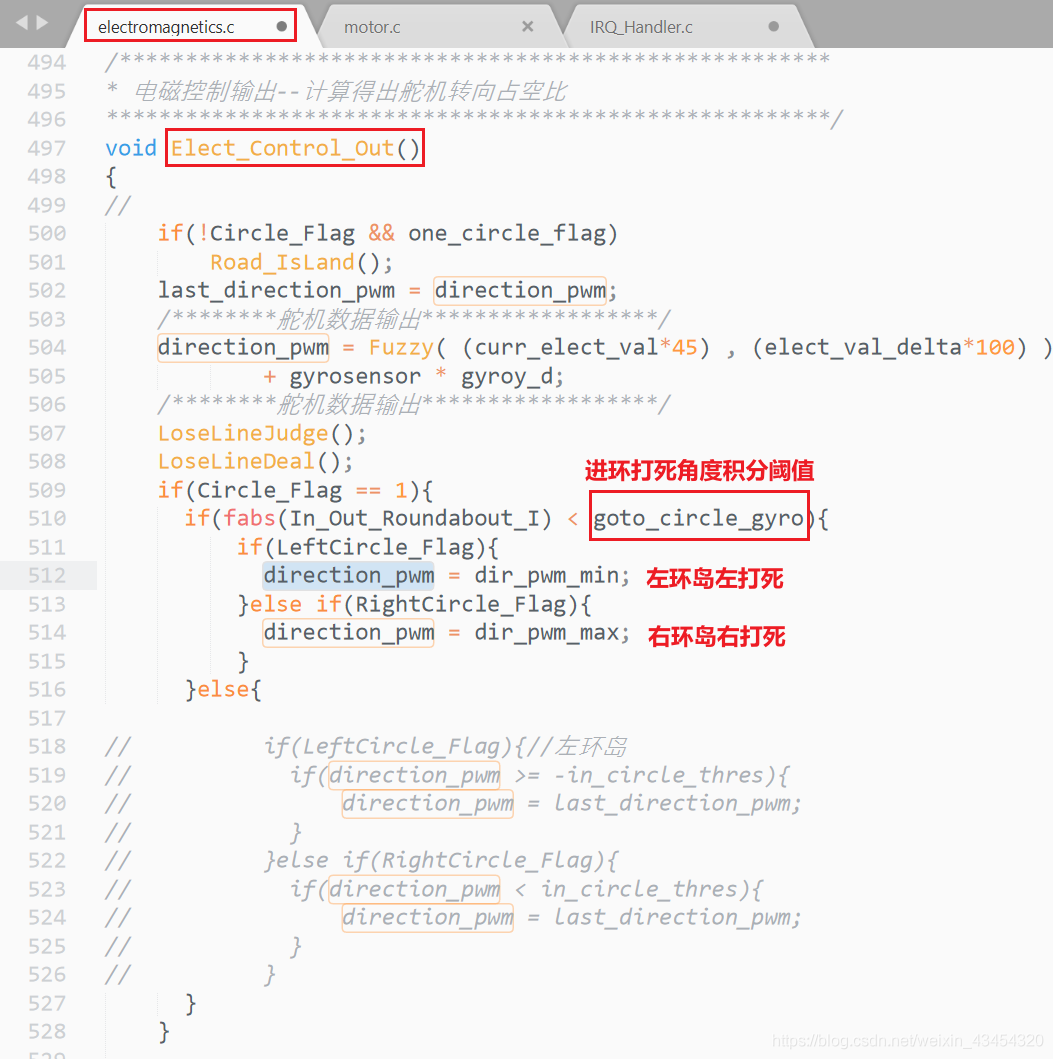
Task: Click line number 528 in gutter
Action: [47, 1031]
